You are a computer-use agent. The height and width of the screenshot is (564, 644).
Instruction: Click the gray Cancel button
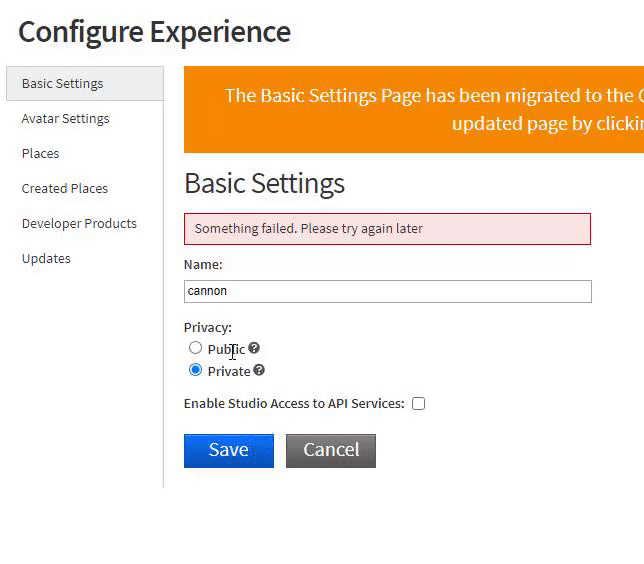[330, 450]
